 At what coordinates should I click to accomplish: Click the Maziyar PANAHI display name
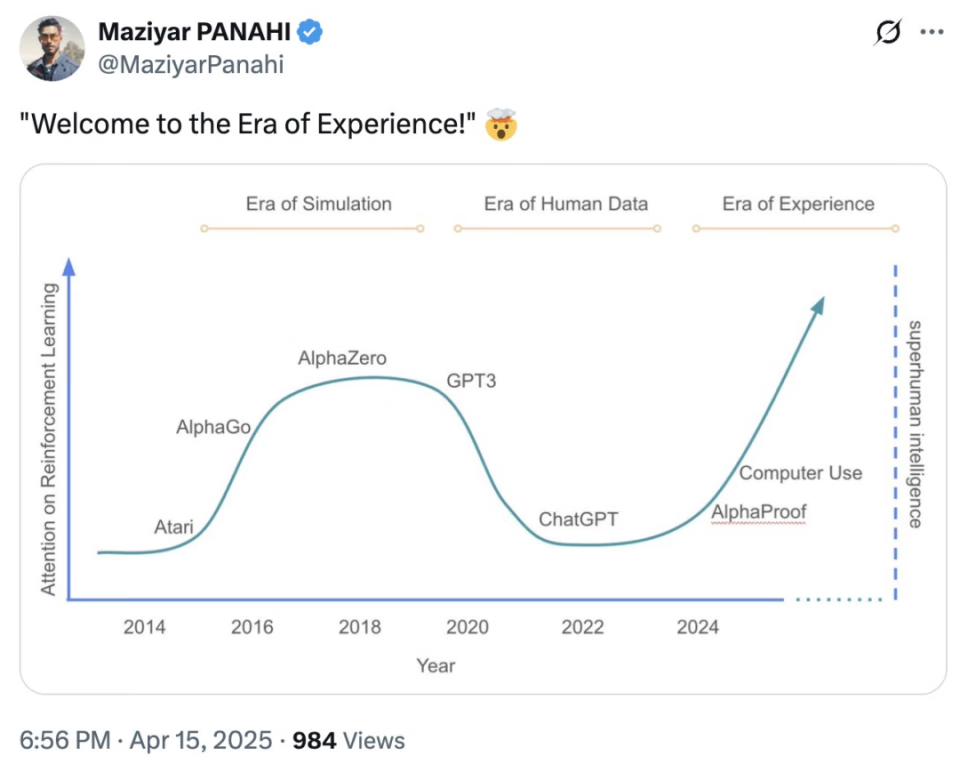(194, 32)
